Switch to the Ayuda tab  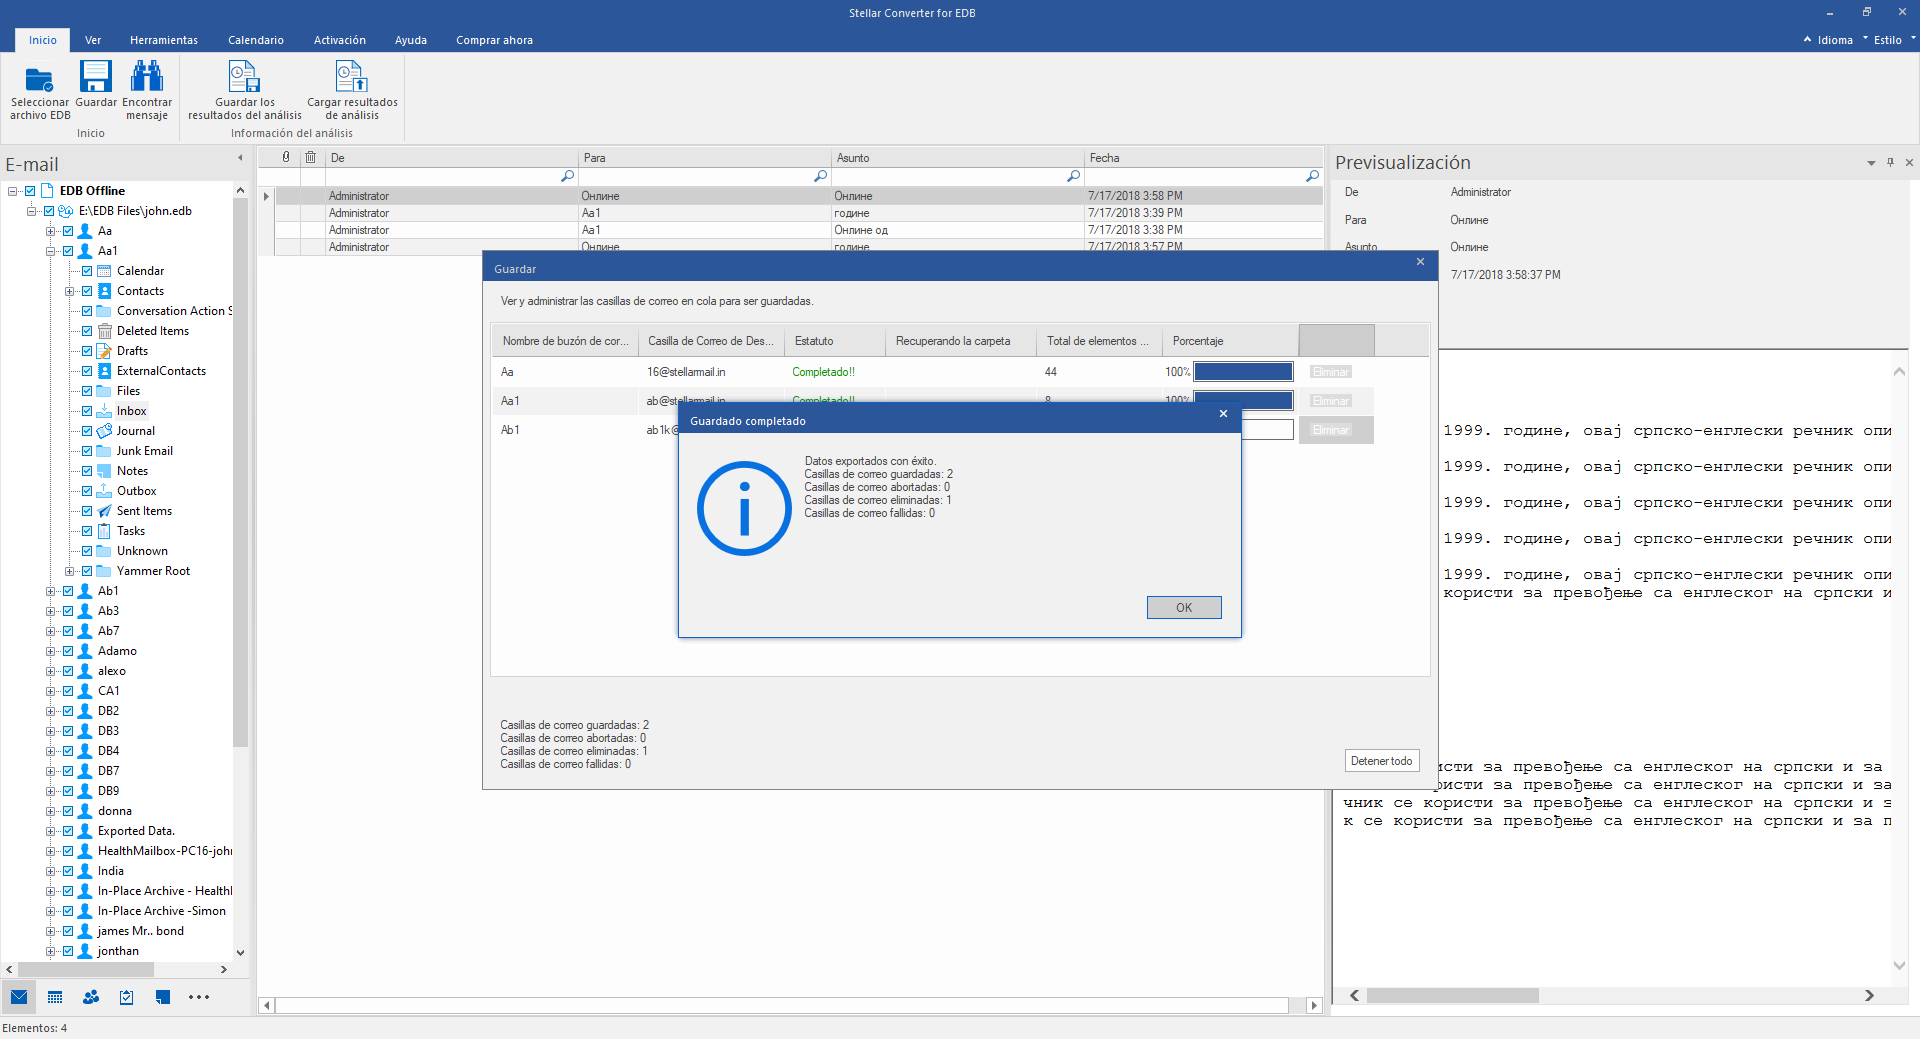tap(411, 40)
